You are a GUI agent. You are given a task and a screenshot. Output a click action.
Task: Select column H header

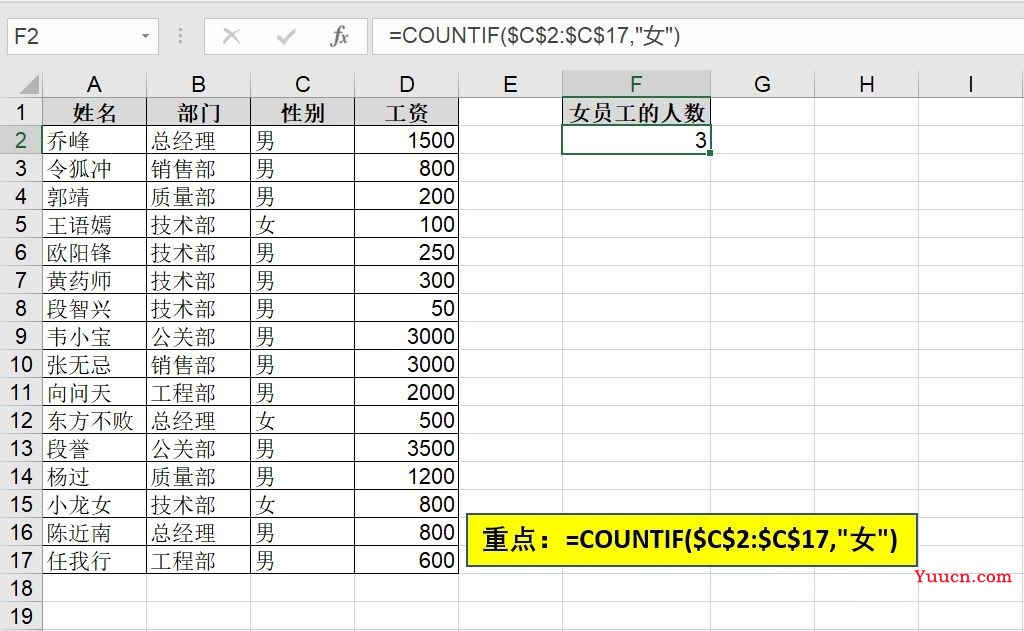(x=867, y=84)
